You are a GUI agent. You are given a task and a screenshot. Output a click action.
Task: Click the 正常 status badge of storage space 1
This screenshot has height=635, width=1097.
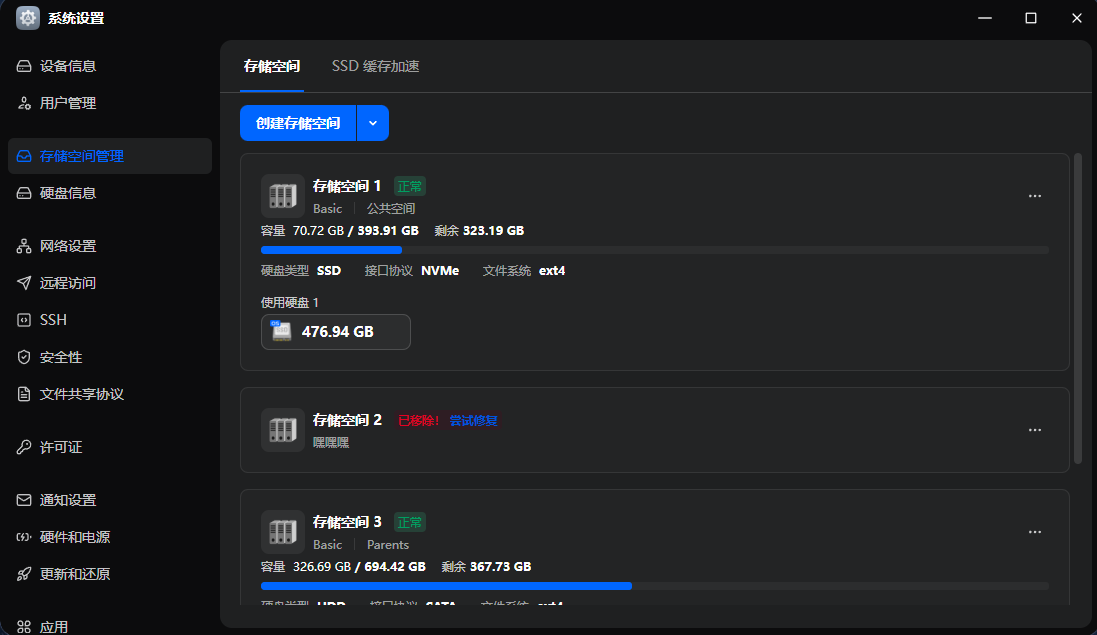click(409, 186)
